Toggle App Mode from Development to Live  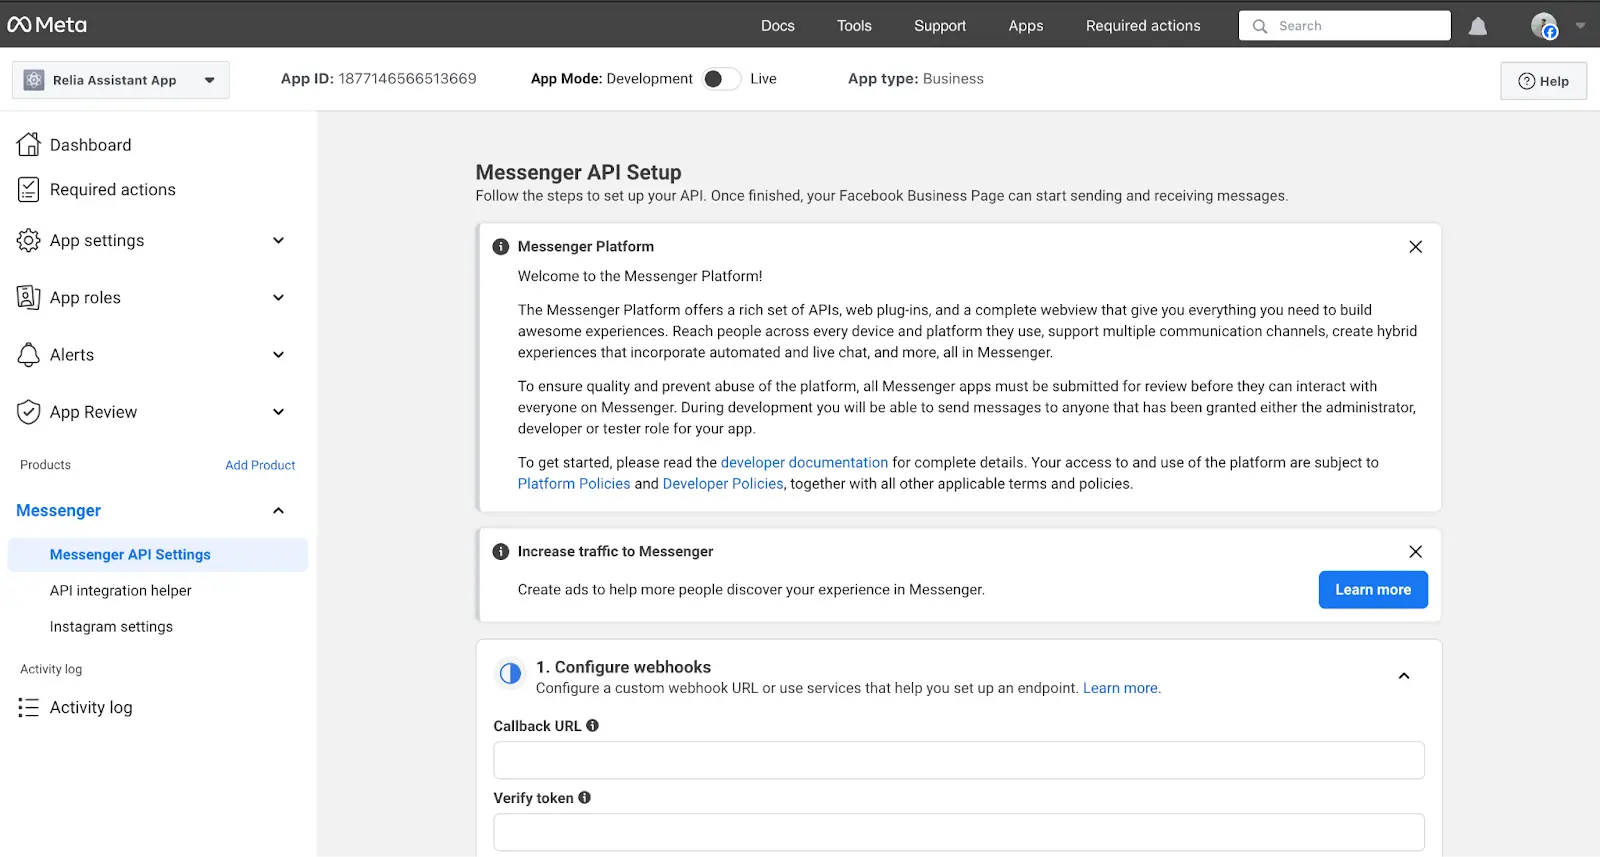(721, 79)
